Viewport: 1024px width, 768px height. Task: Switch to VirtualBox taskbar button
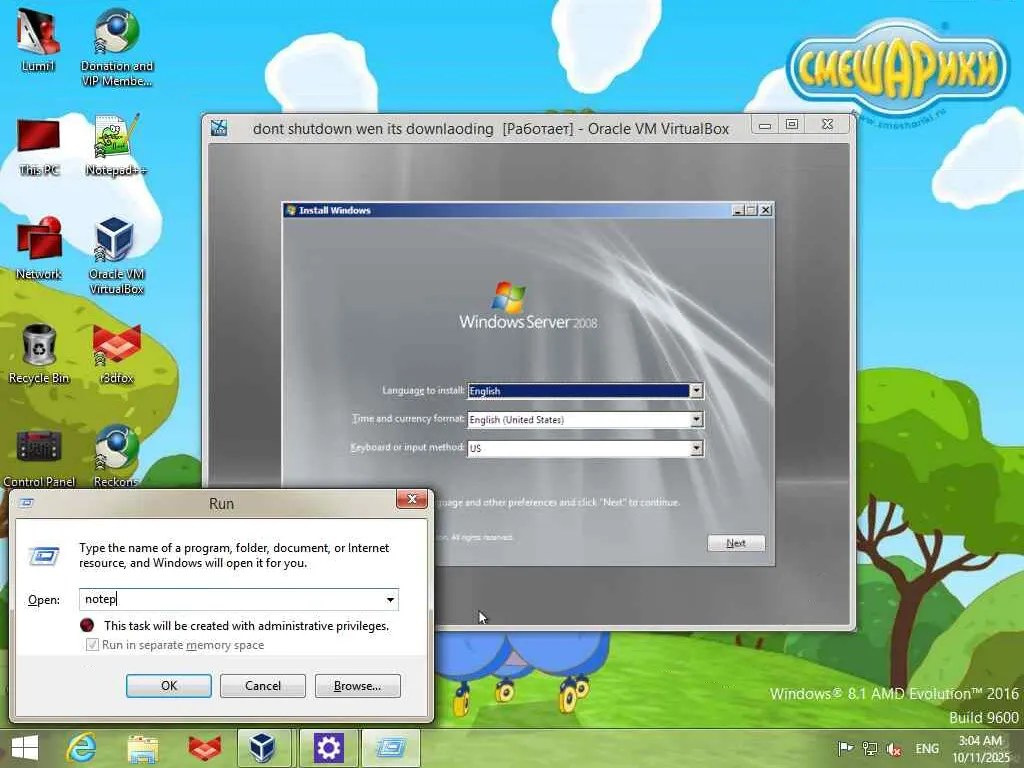263,748
